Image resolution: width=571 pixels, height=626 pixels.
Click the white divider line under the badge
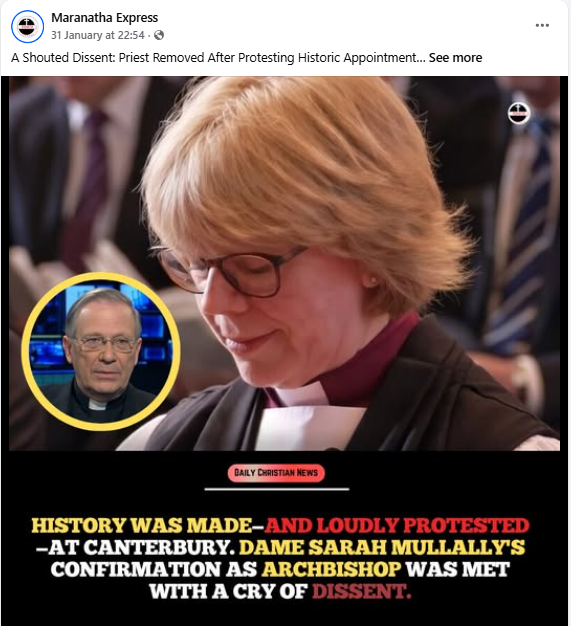[276, 489]
